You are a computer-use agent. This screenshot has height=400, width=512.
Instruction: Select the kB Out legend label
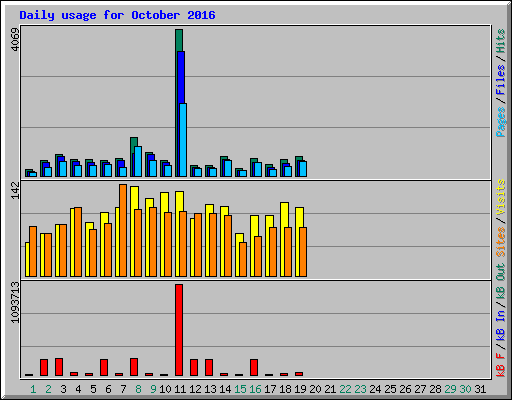pos(500,282)
